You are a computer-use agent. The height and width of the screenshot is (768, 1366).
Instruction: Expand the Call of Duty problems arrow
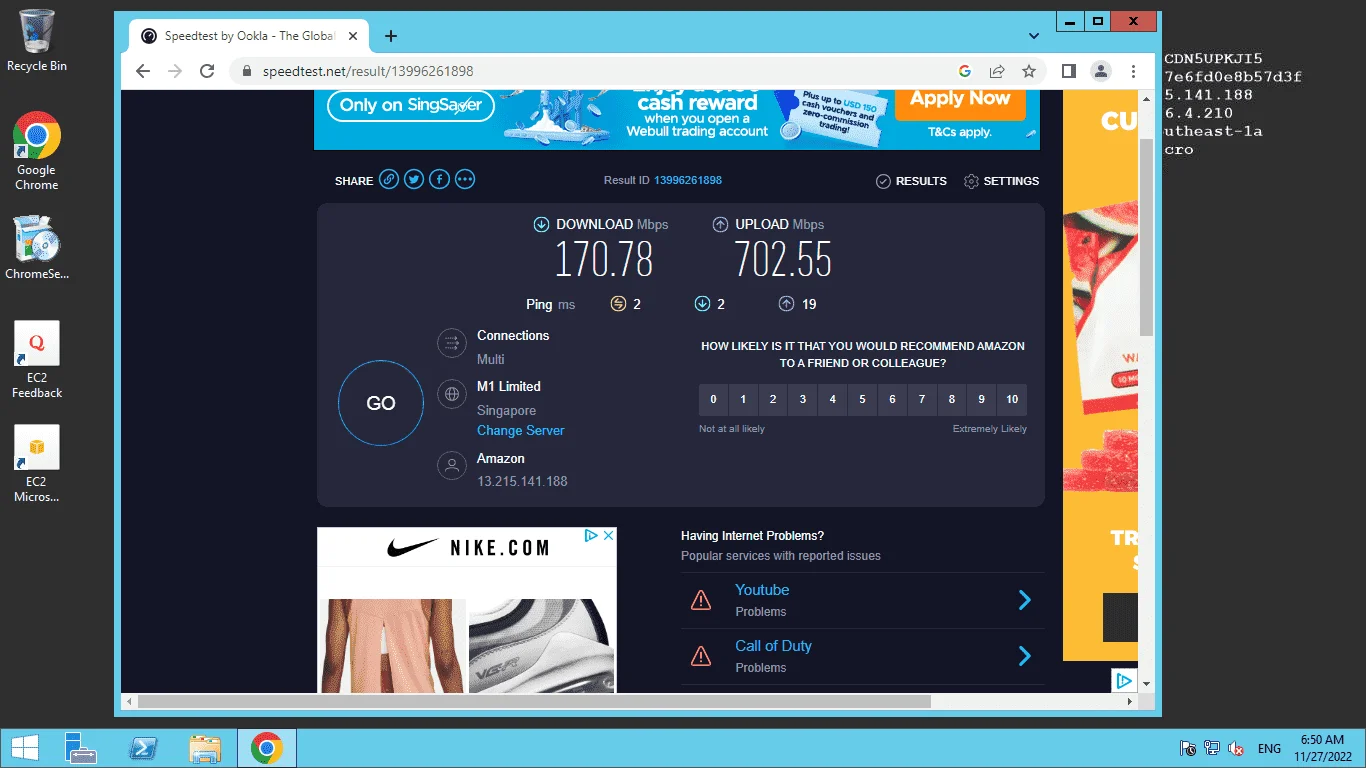1024,656
